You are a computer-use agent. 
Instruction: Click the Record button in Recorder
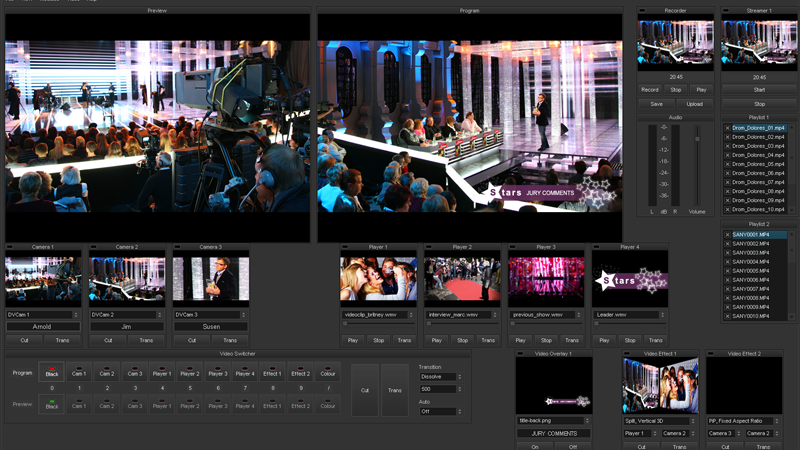tap(649, 90)
